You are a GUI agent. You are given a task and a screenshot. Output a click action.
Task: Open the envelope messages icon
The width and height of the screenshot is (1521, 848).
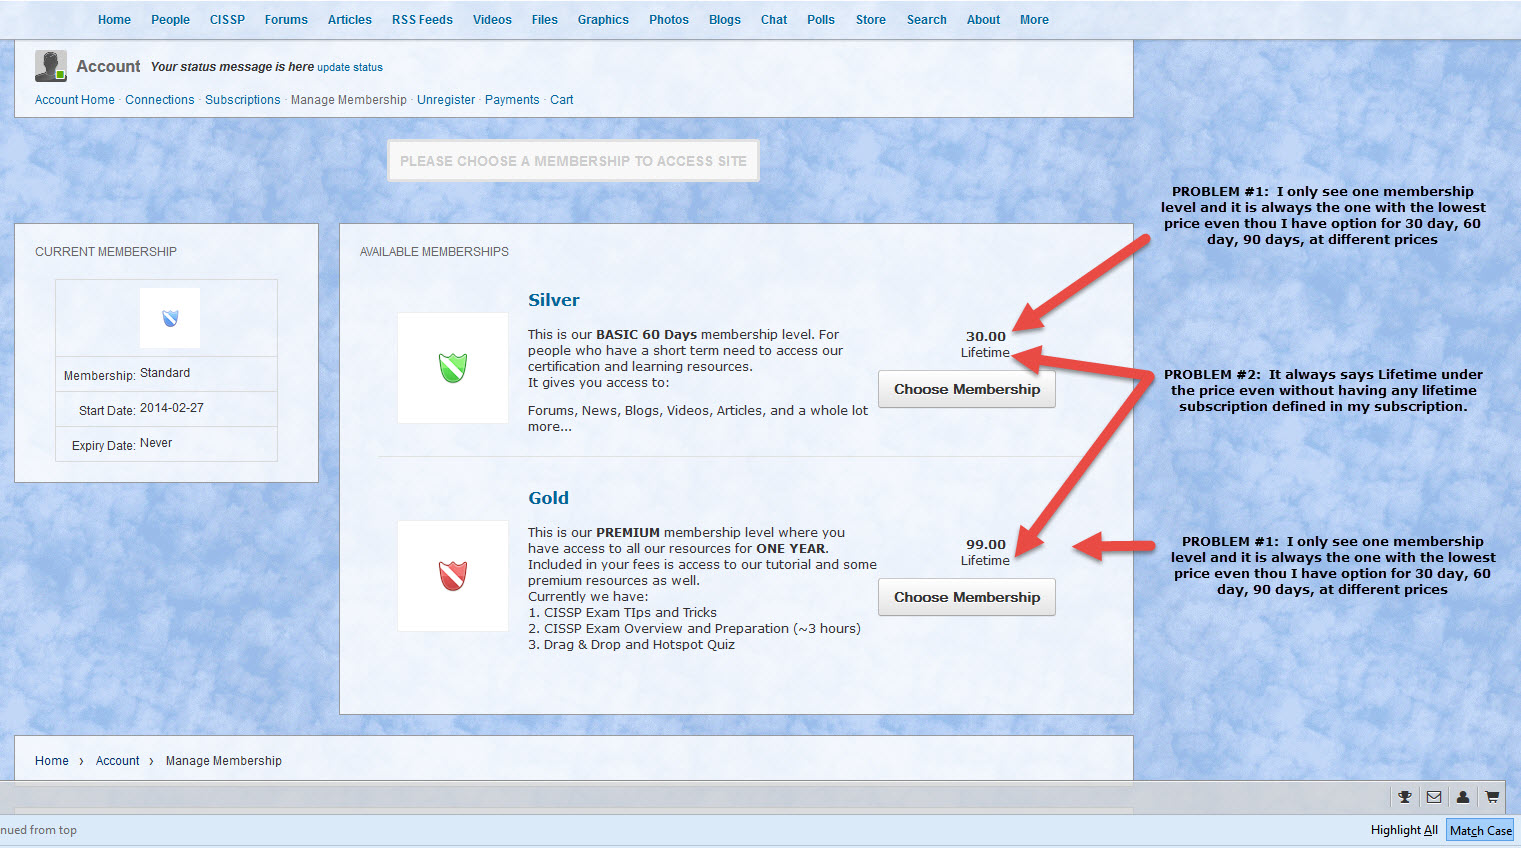click(x=1434, y=797)
